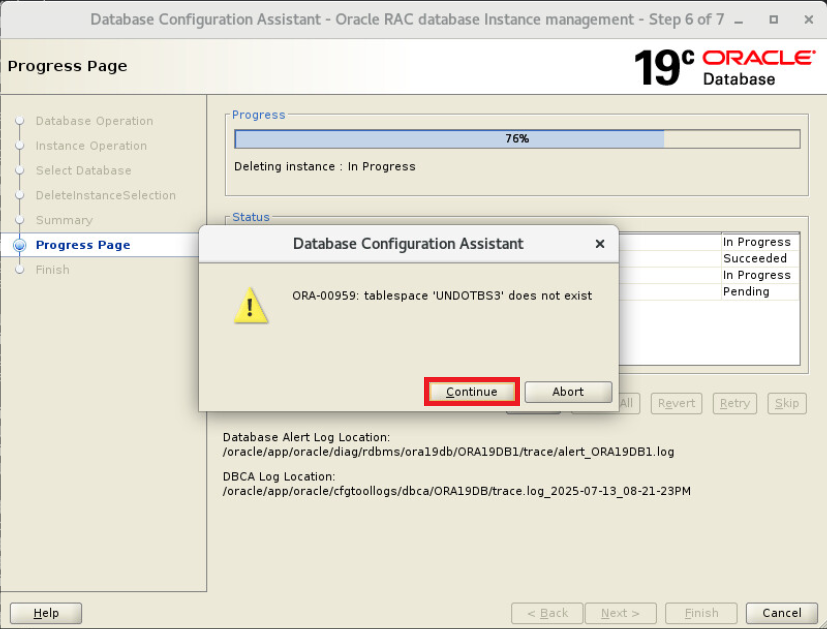Image resolution: width=827 pixels, height=629 pixels.
Task: Click Abort in the error dialog
Action: tap(568, 392)
